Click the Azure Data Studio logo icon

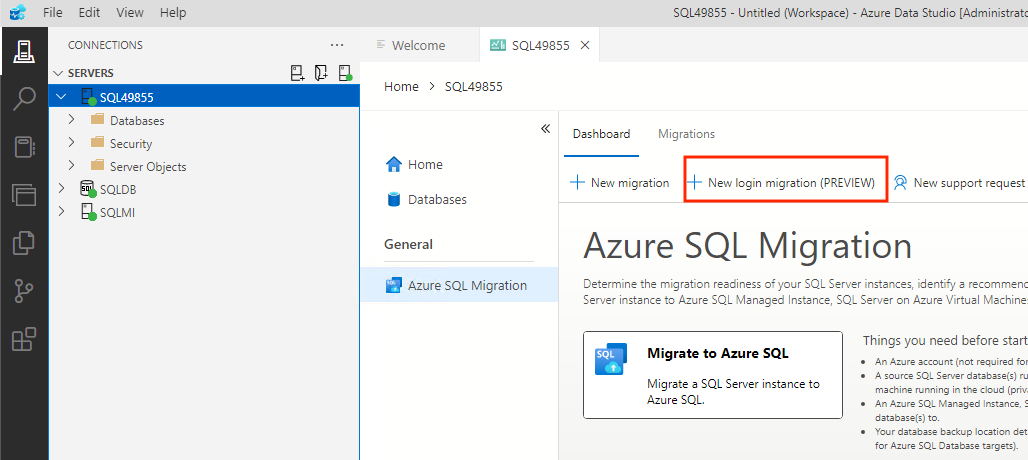click(16, 12)
